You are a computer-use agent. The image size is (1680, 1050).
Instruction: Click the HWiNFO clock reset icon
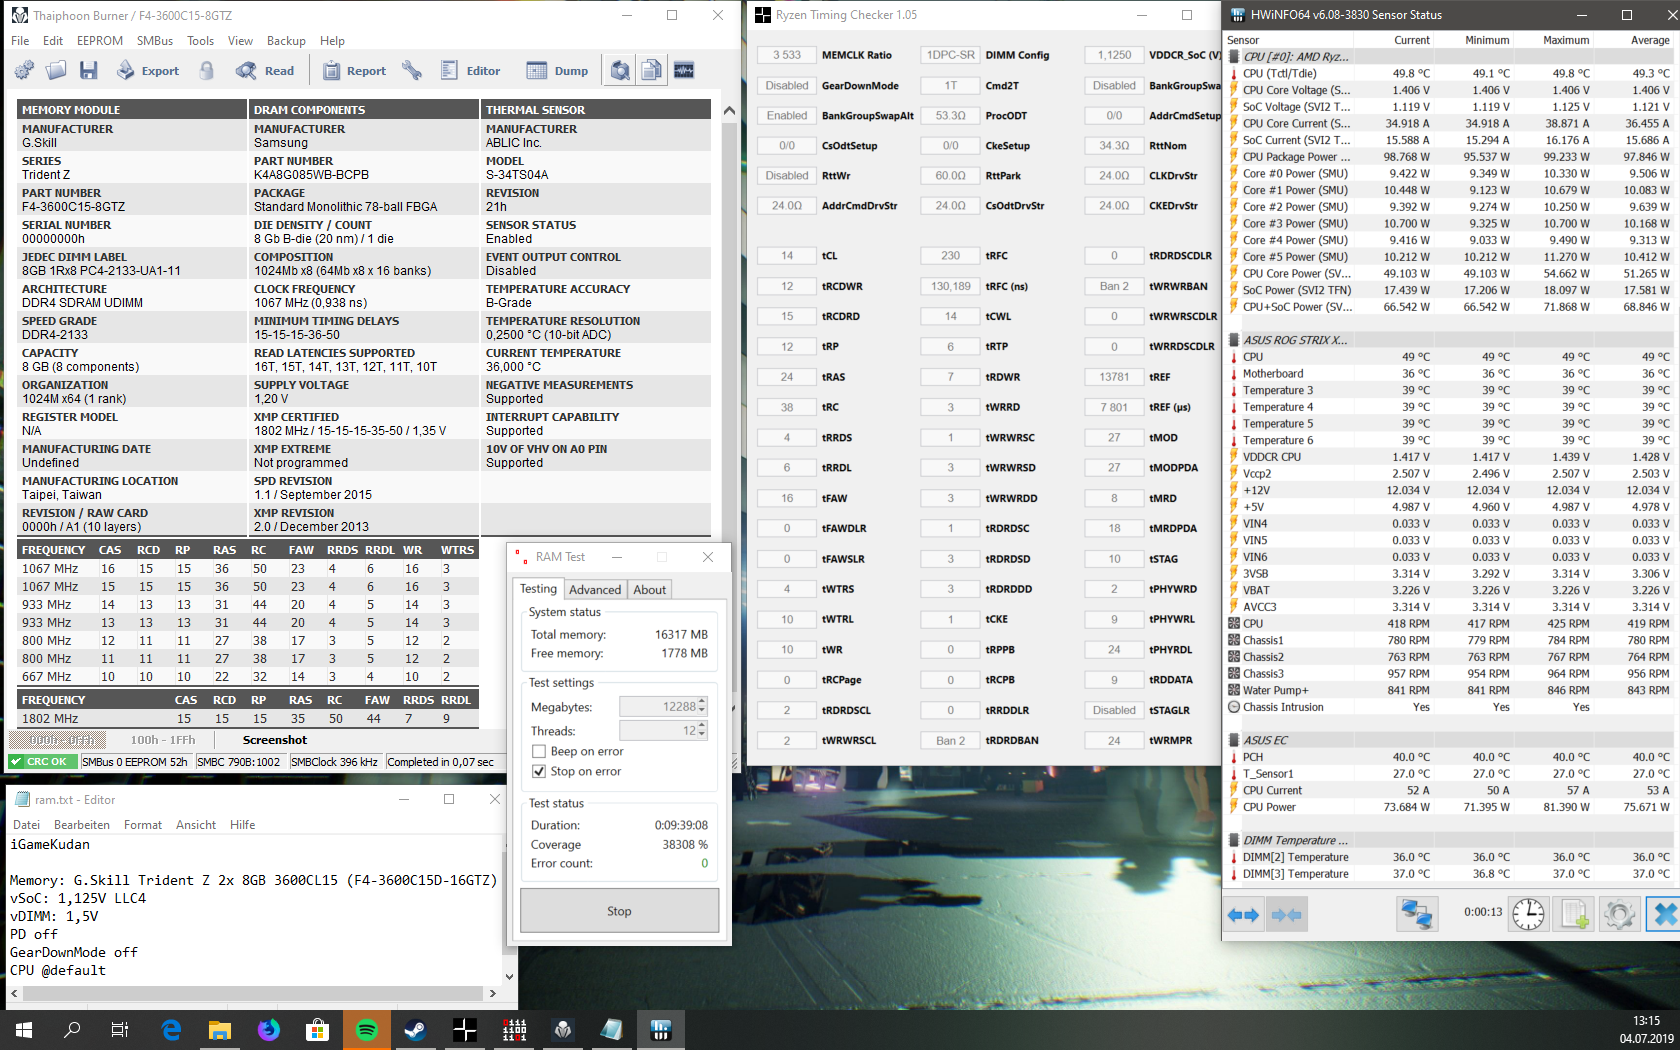1528,915
